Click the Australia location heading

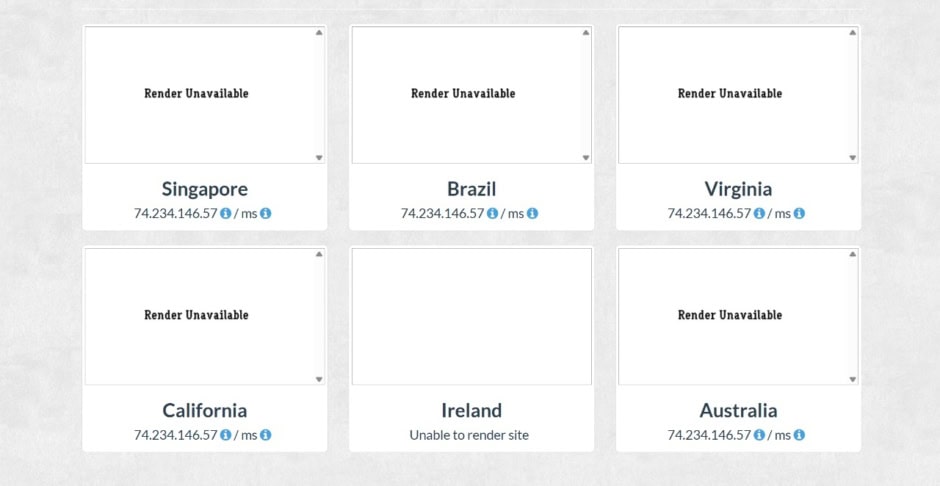739,410
